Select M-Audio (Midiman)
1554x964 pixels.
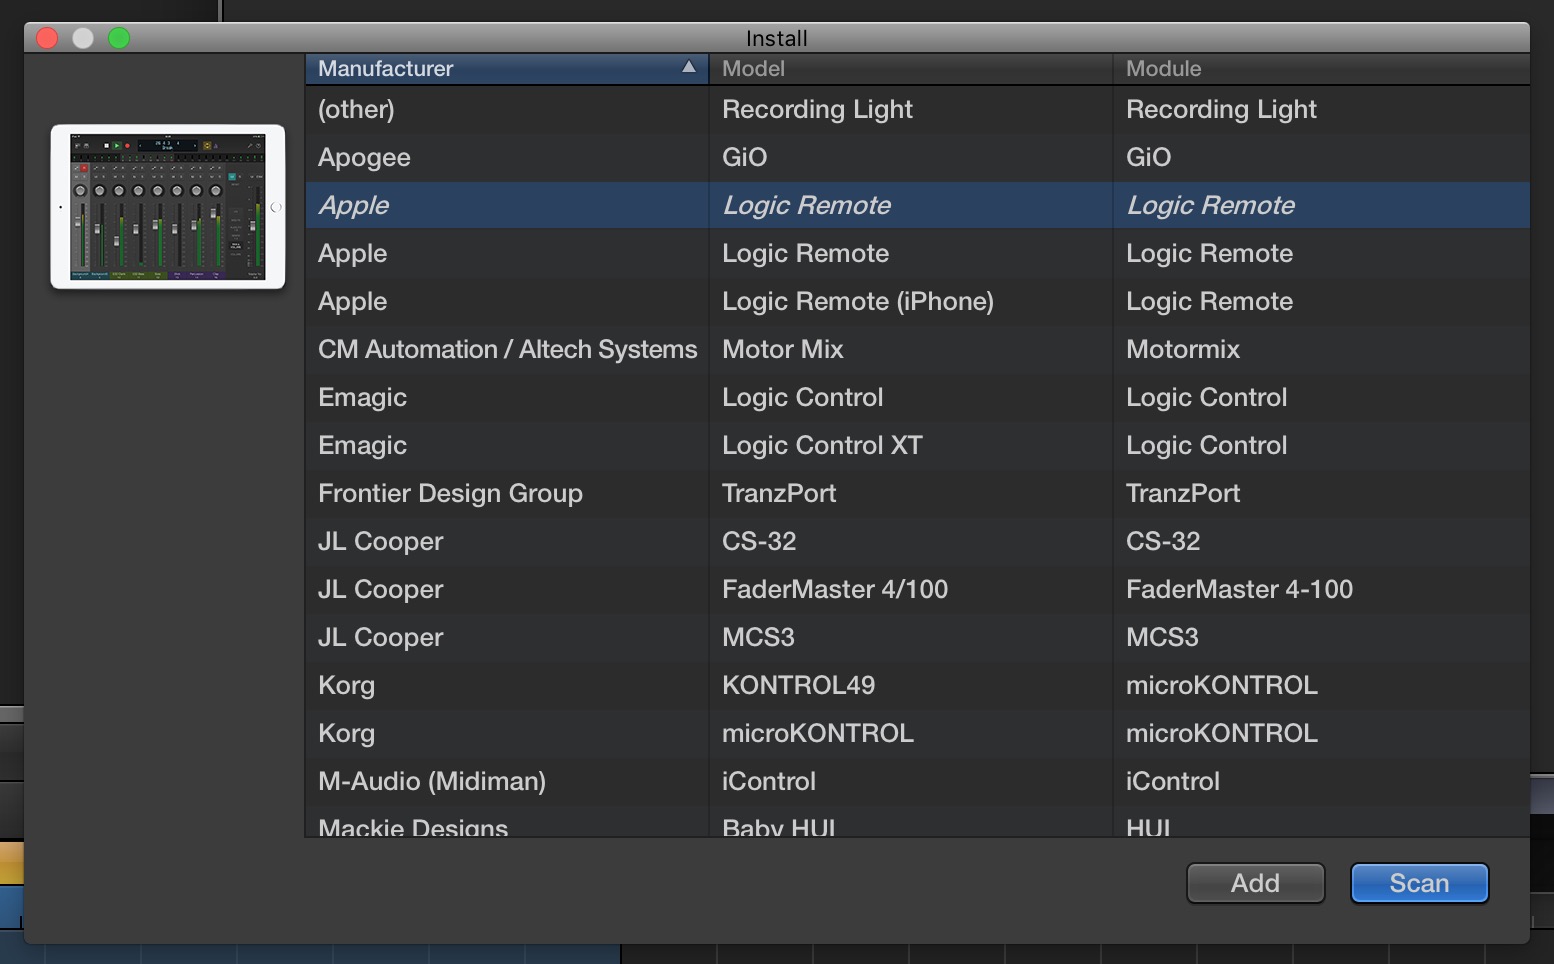click(x=431, y=781)
